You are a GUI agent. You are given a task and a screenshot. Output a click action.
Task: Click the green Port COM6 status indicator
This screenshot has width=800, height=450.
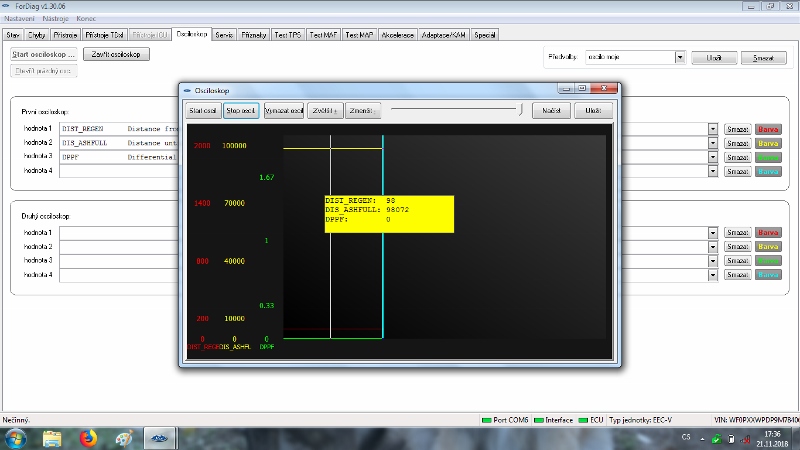[x=487, y=420]
